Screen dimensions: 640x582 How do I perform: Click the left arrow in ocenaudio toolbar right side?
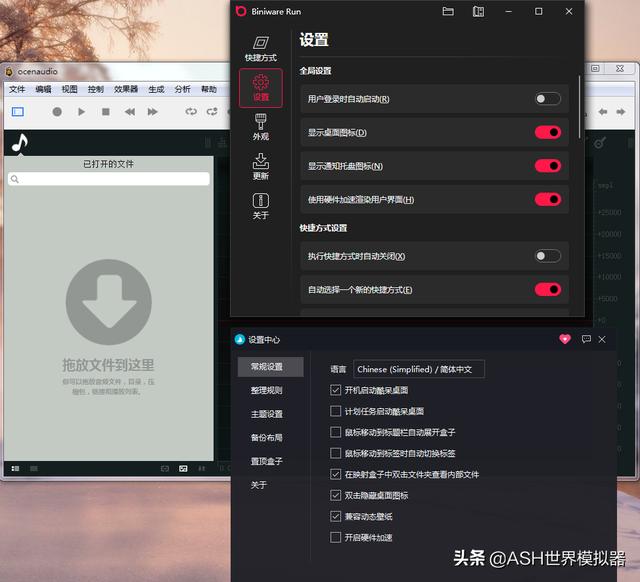point(602,111)
